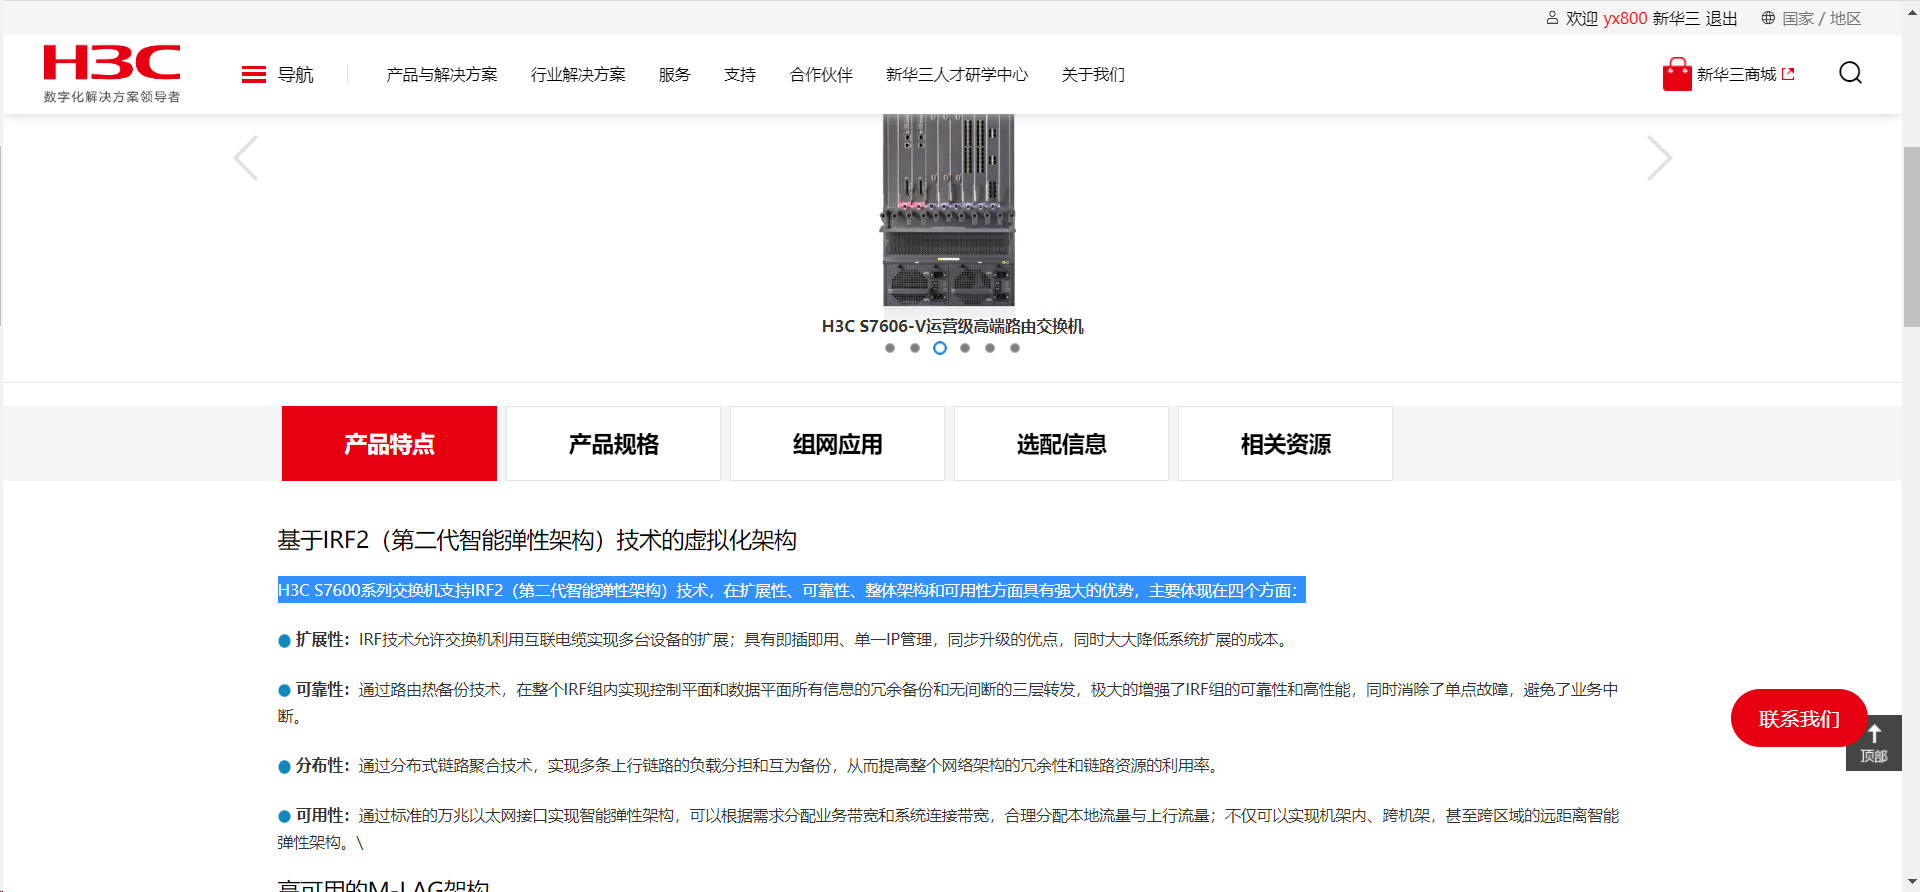This screenshot has height=892, width=1920.
Task: Select the first carousel dot
Action: [890, 348]
